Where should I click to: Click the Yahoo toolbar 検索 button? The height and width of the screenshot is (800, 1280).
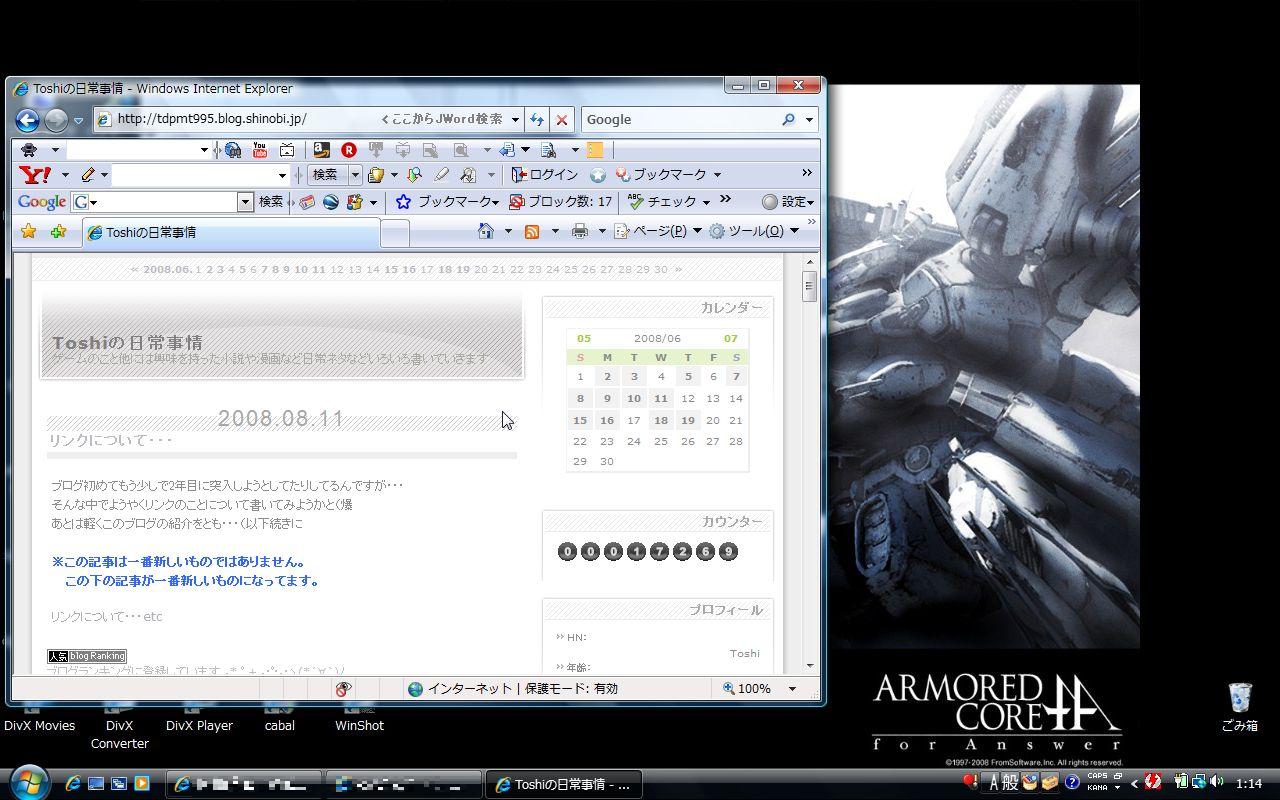pos(325,175)
